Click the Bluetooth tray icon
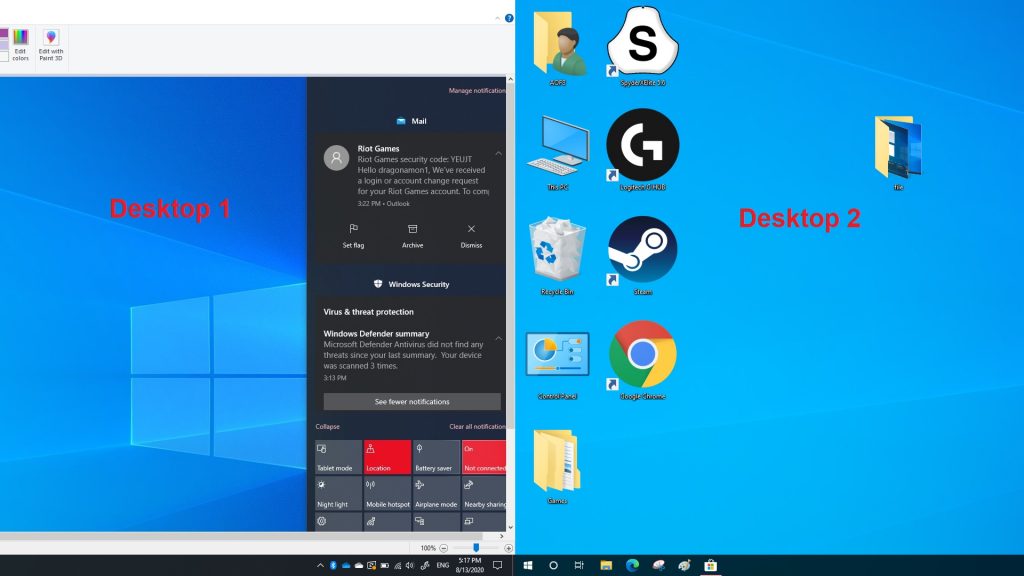Image resolution: width=1024 pixels, height=576 pixels. (x=333, y=566)
